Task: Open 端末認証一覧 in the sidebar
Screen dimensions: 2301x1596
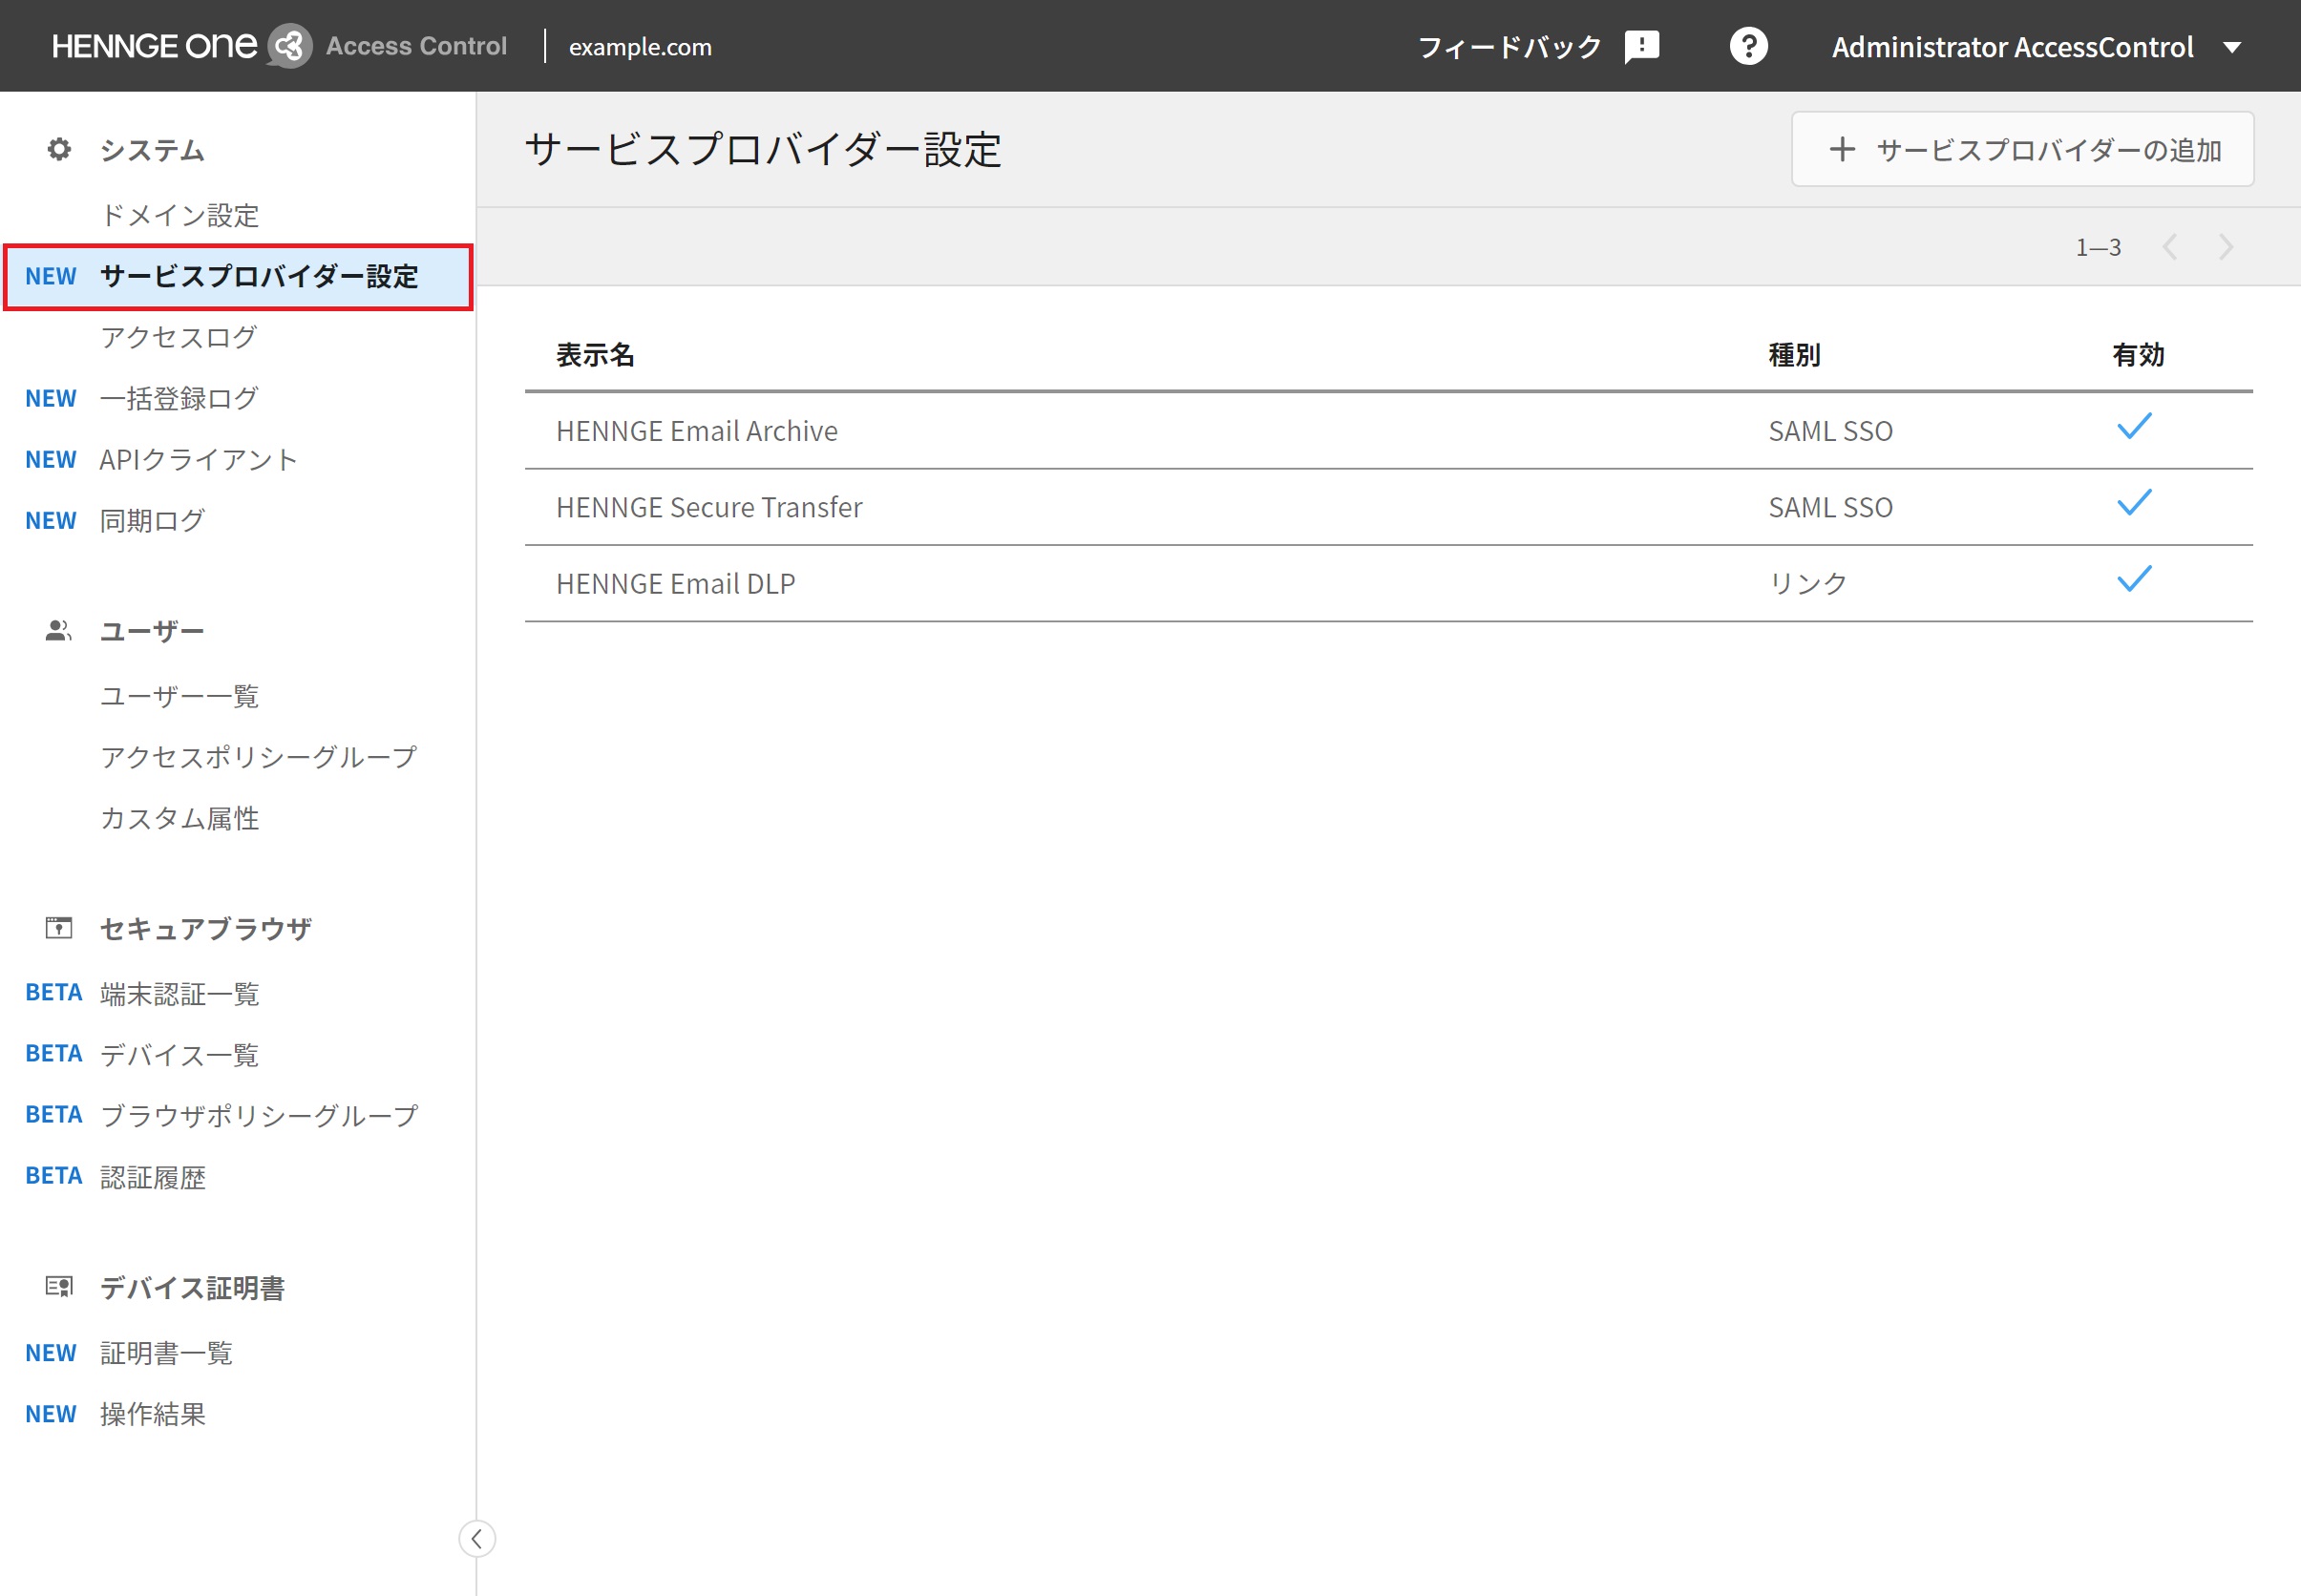Action: (179, 993)
